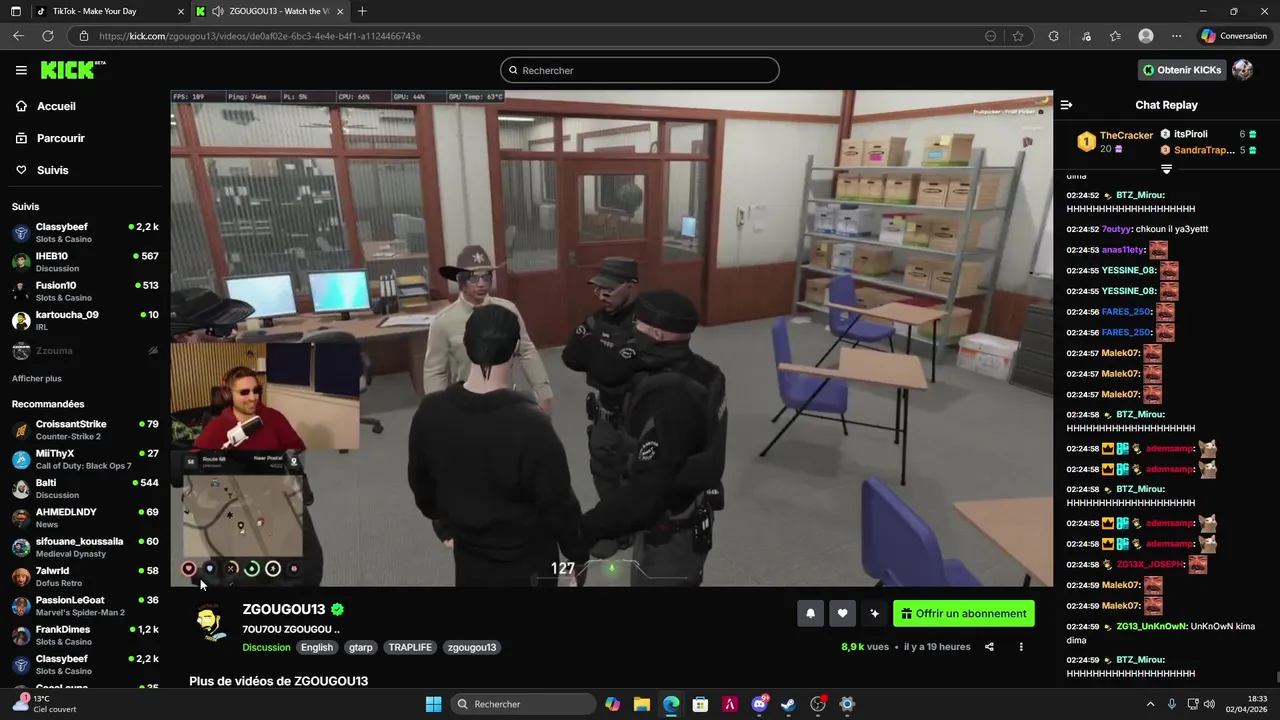Reload page with browser refresh icon
The width and height of the screenshot is (1280, 720).
47,36
